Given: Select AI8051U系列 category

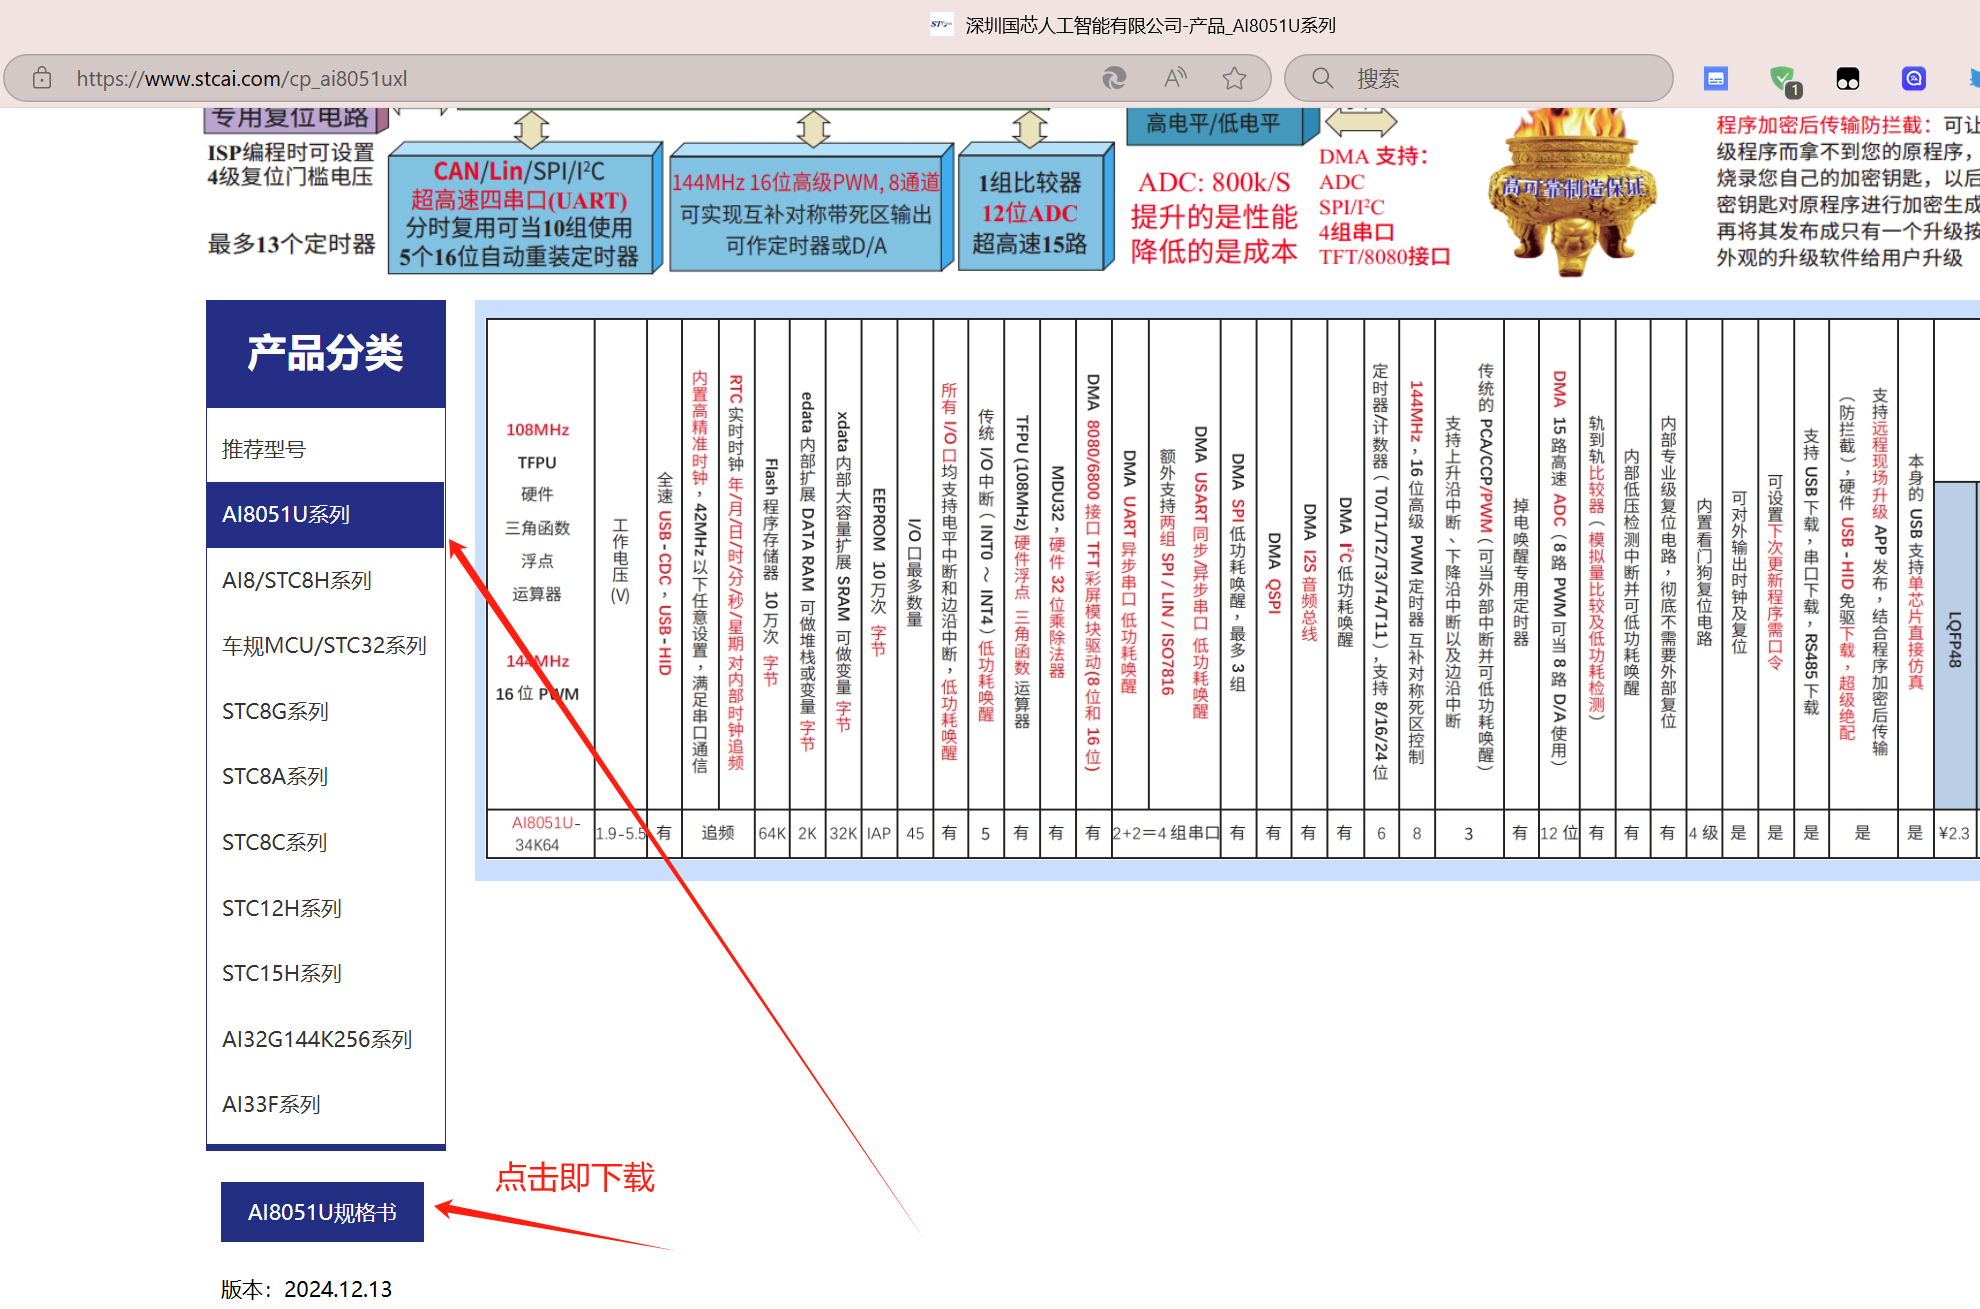Looking at the screenshot, I should pos(326,515).
